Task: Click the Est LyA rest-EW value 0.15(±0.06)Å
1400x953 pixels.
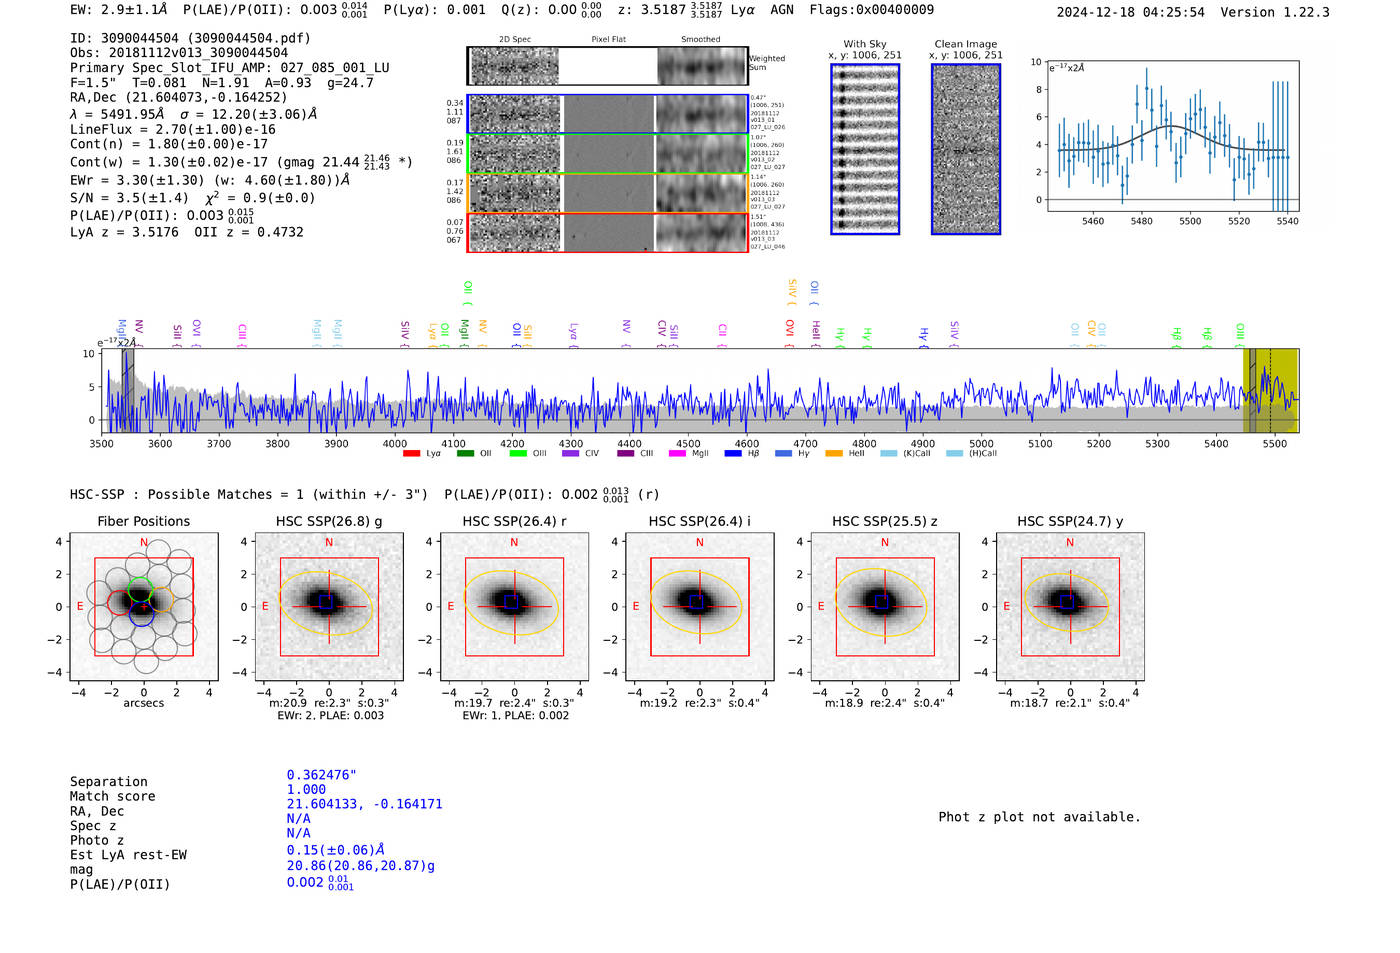Action: click(336, 850)
